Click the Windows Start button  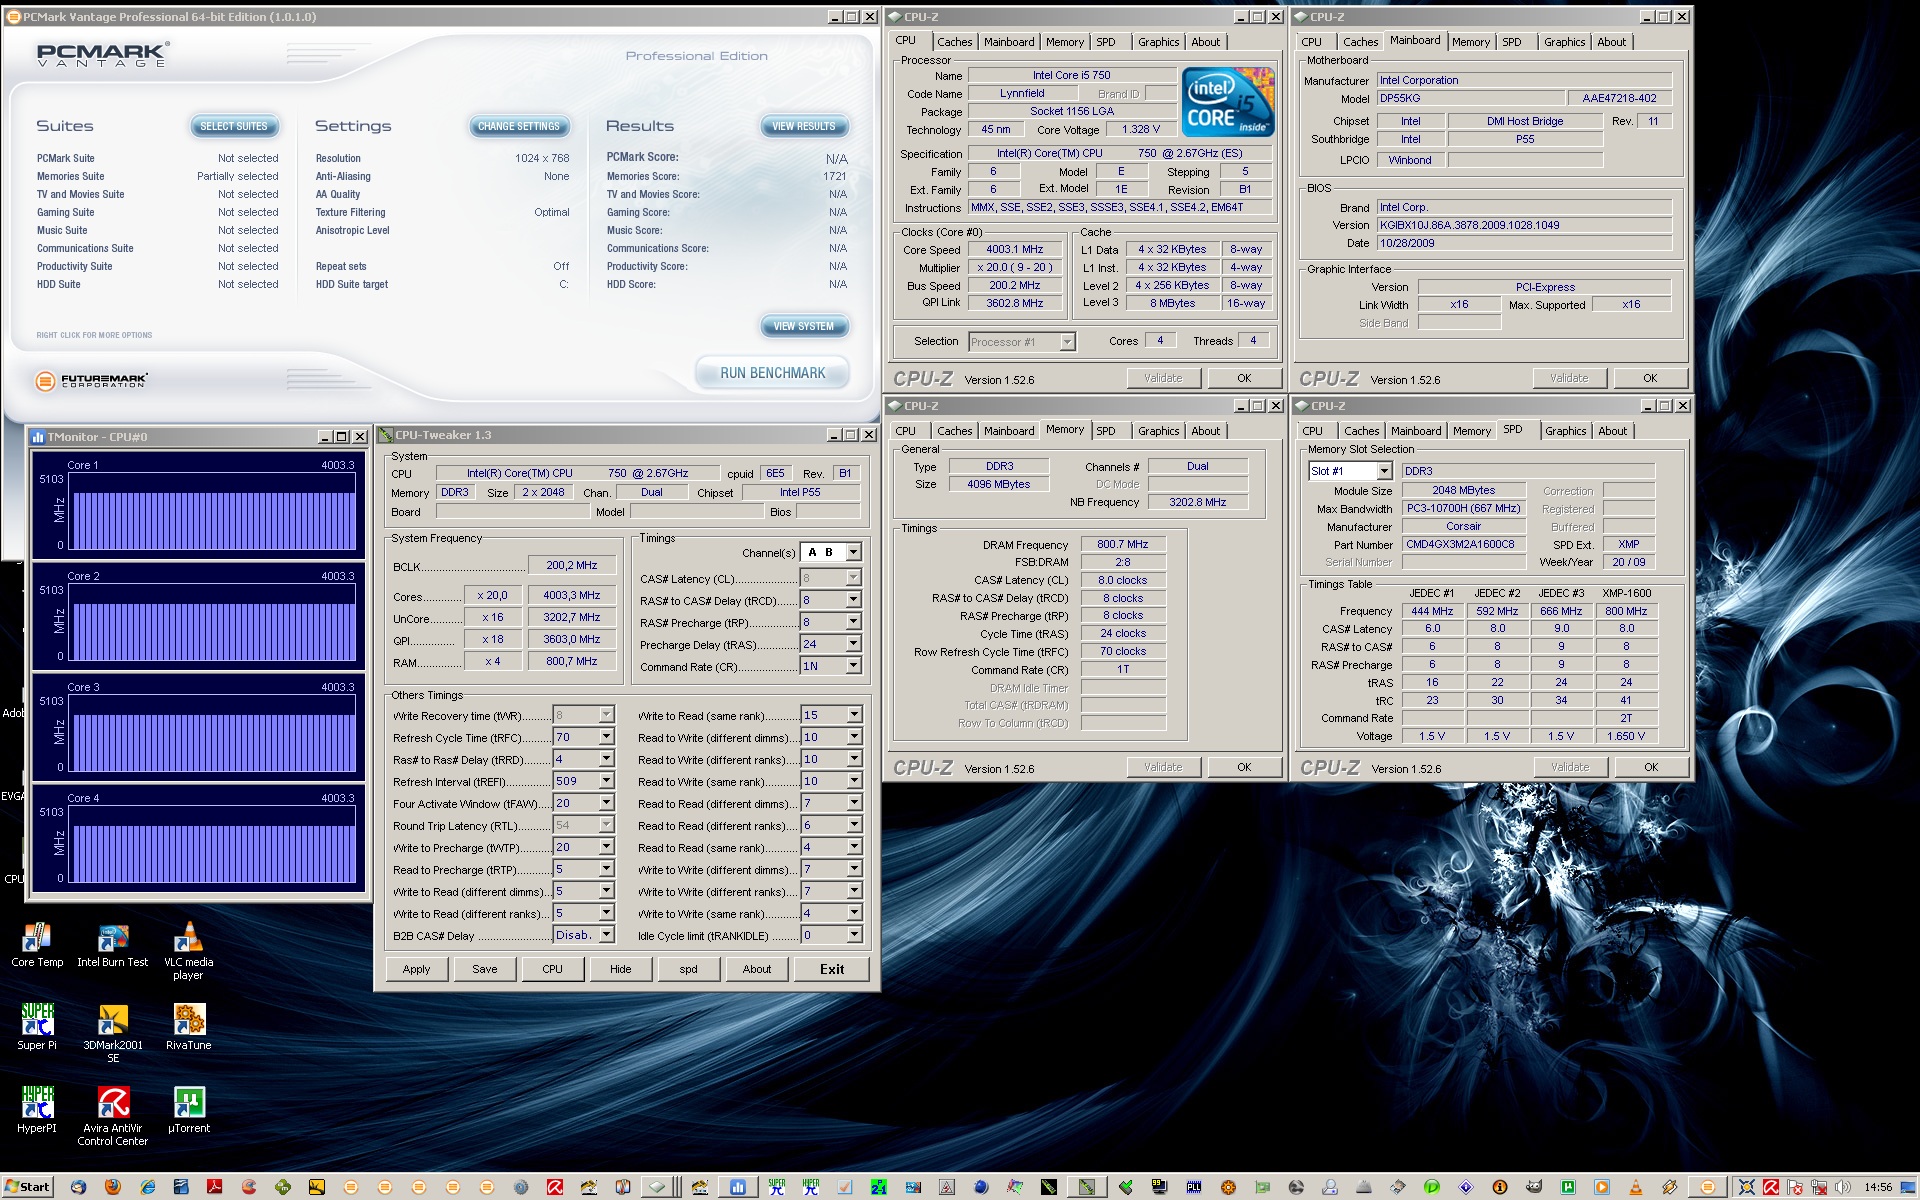click(x=27, y=1187)
